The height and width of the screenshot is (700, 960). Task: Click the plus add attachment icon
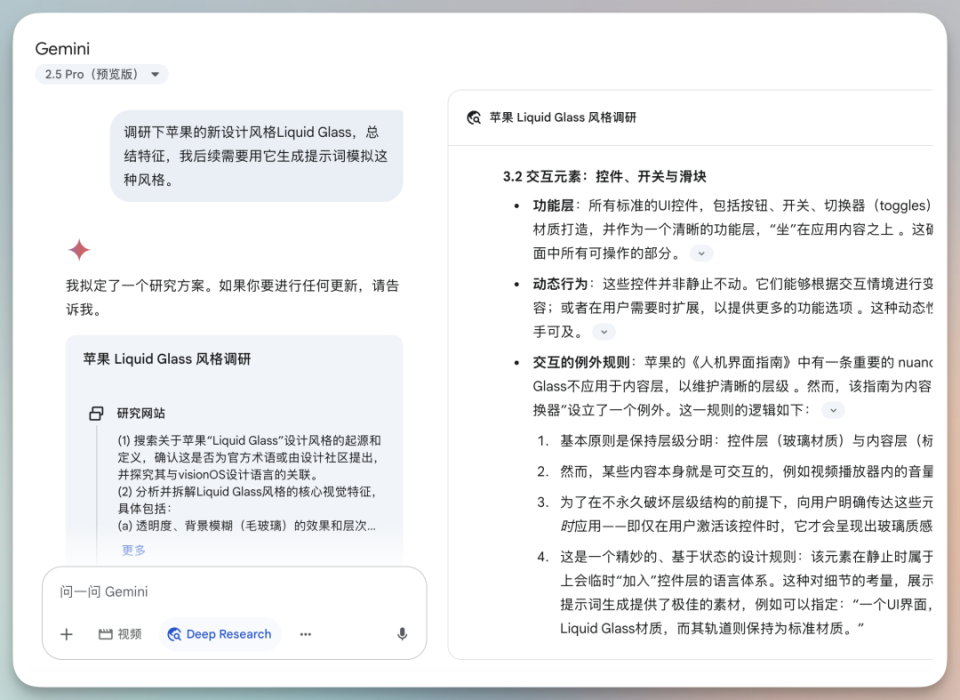67,634
